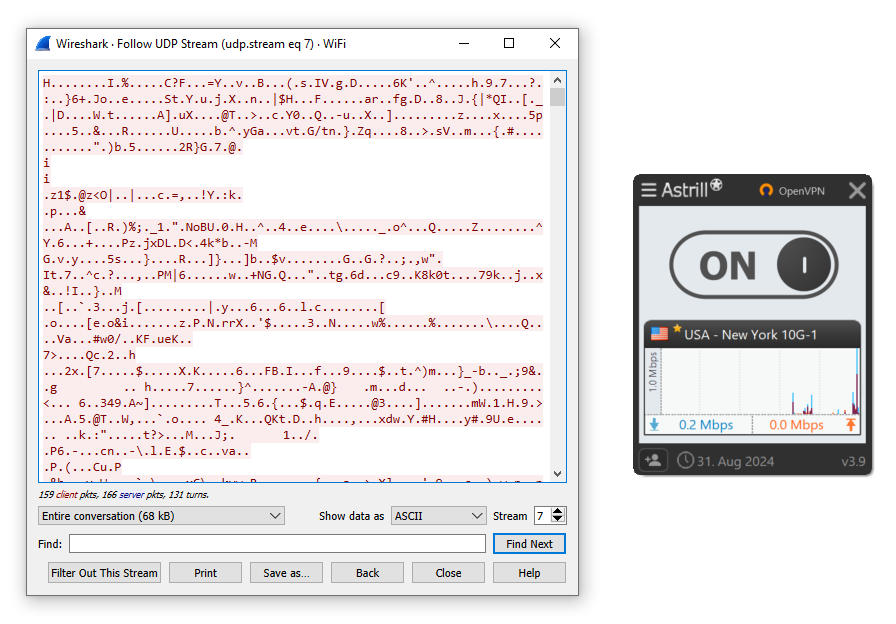Screen dimensions: 896x624
Task: Click the Stream number field
Action: click(x=542, y=516)
